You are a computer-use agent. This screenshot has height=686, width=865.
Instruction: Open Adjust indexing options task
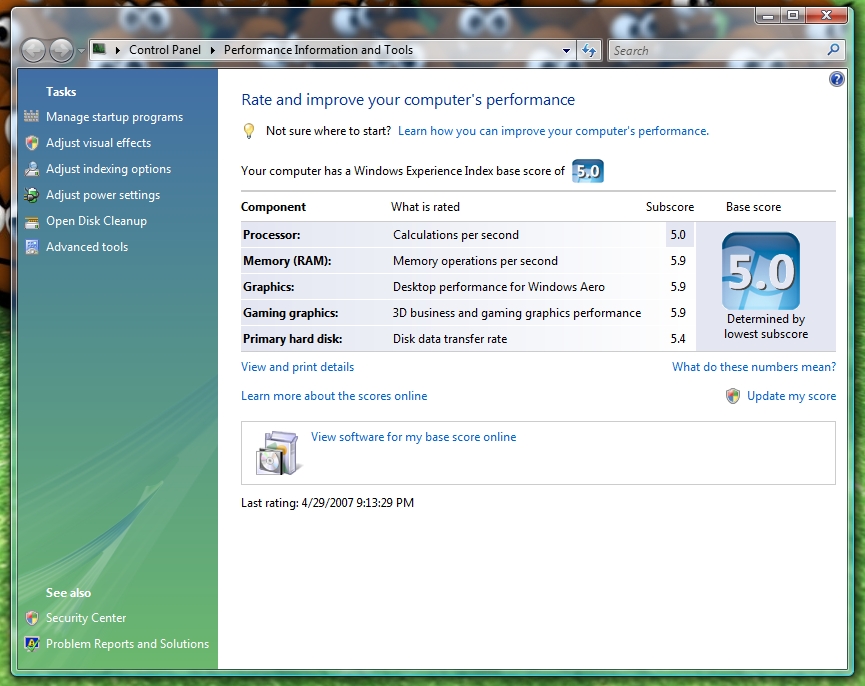[x=108, y=169]
